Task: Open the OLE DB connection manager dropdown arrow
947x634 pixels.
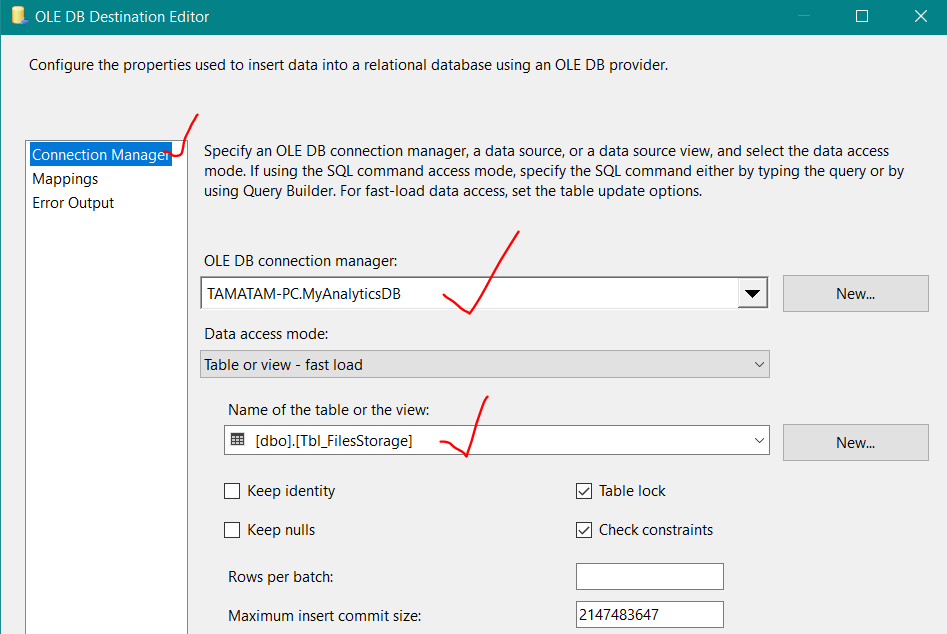Action: (753, 293)
